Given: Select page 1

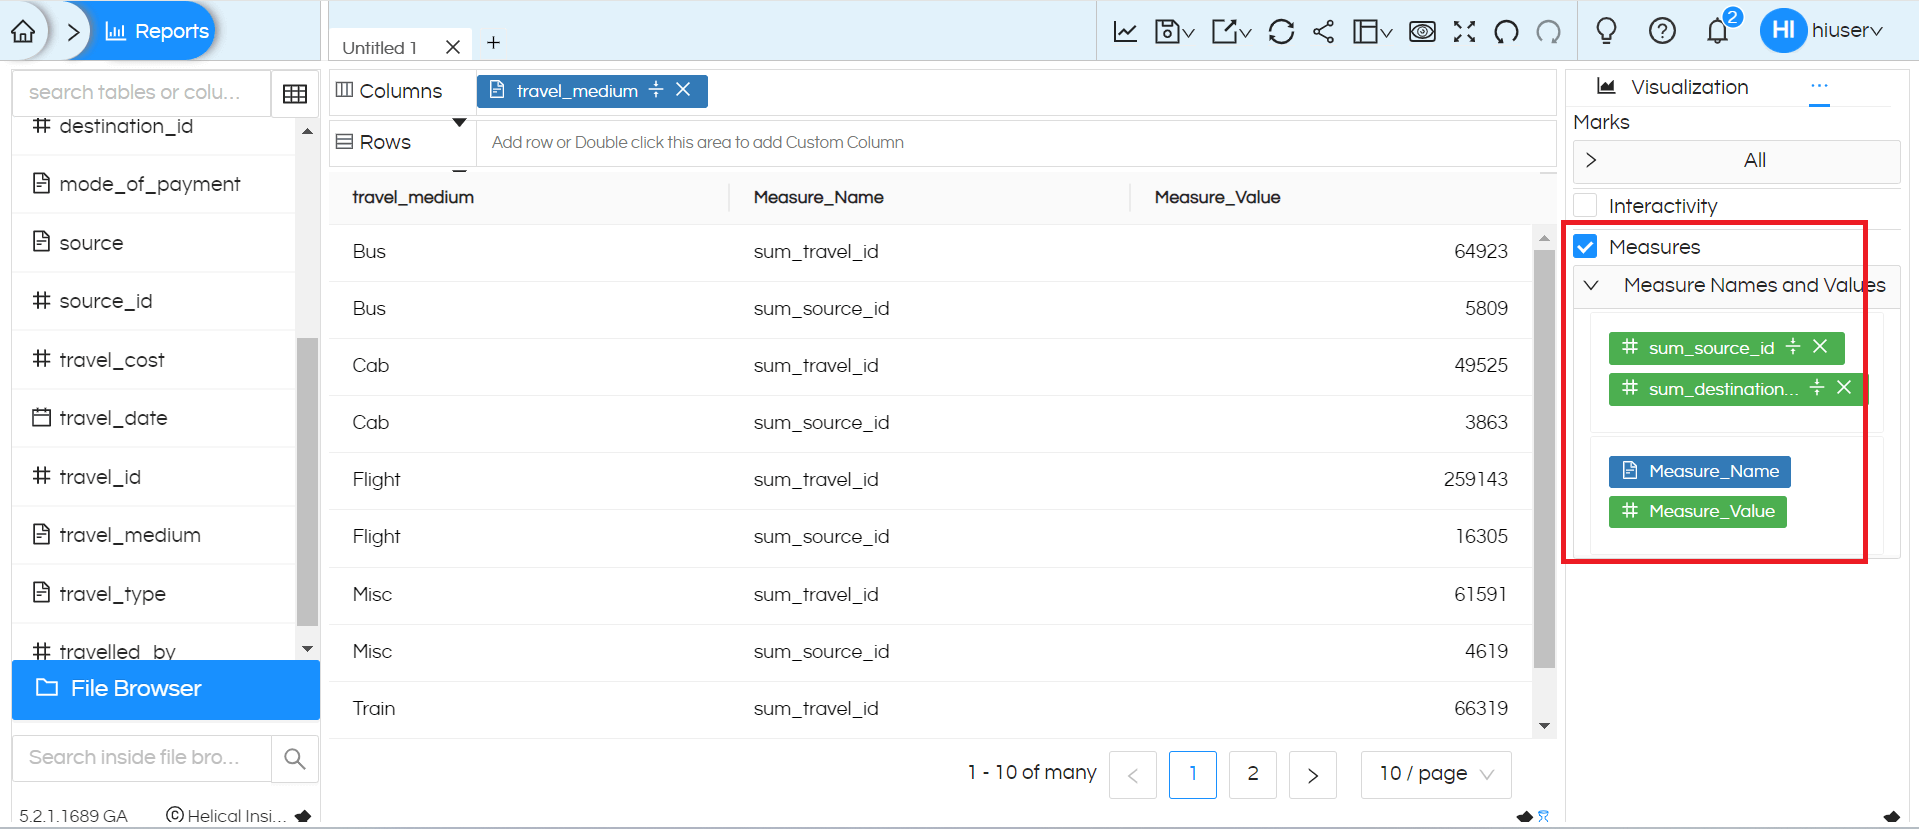Looking at the screenshot, I should 1193,775.
